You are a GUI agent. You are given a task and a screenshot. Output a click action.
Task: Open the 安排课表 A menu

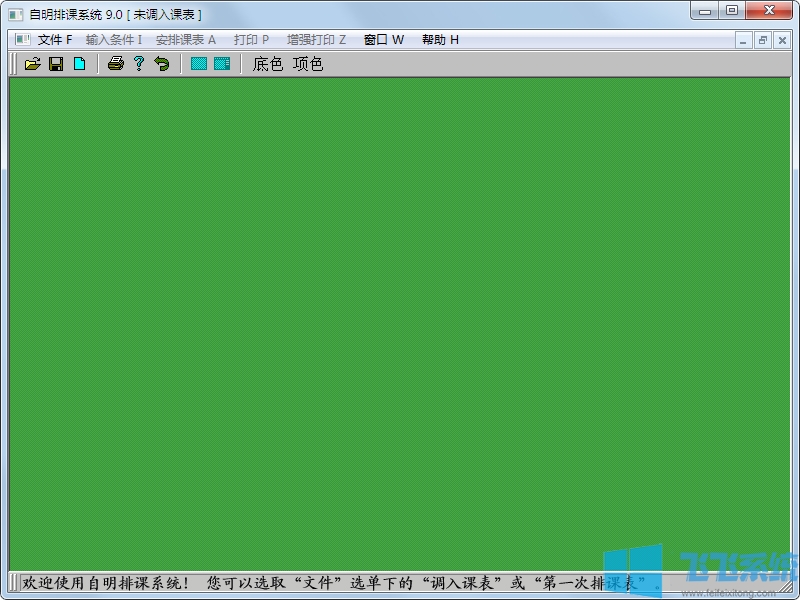pos(183,39)
